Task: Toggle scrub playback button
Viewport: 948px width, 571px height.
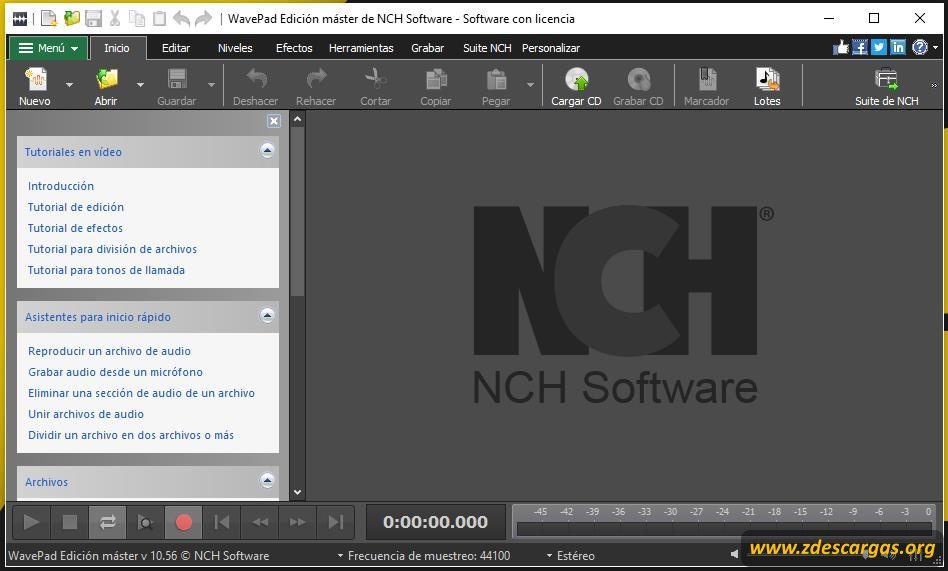Action: coord(145,522)
